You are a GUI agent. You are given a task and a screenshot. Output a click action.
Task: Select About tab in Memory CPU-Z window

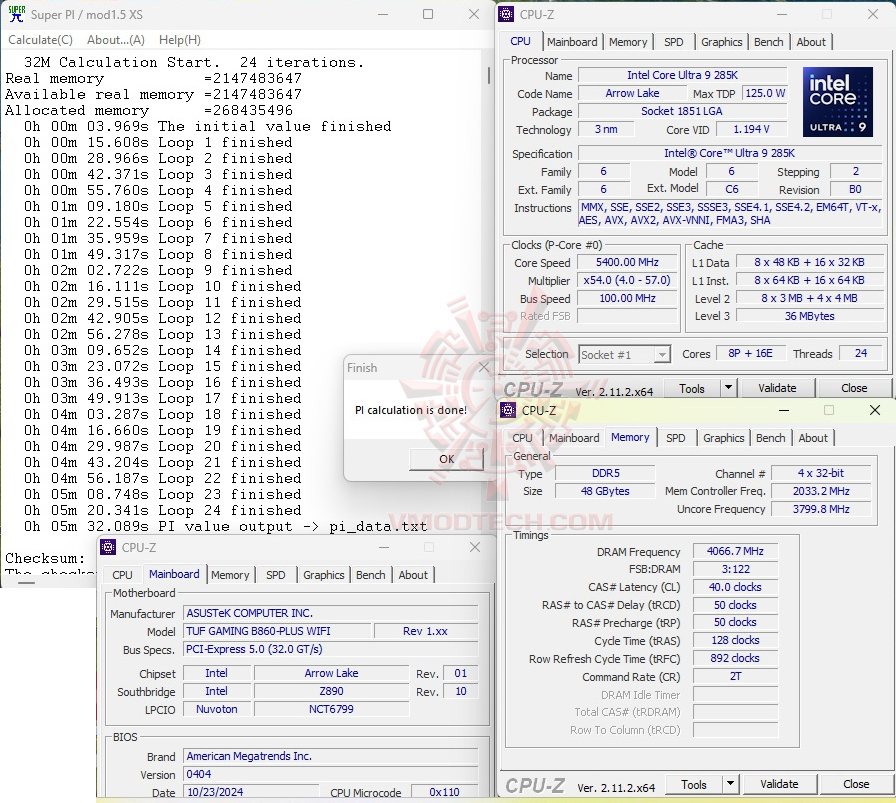[813, 438]
